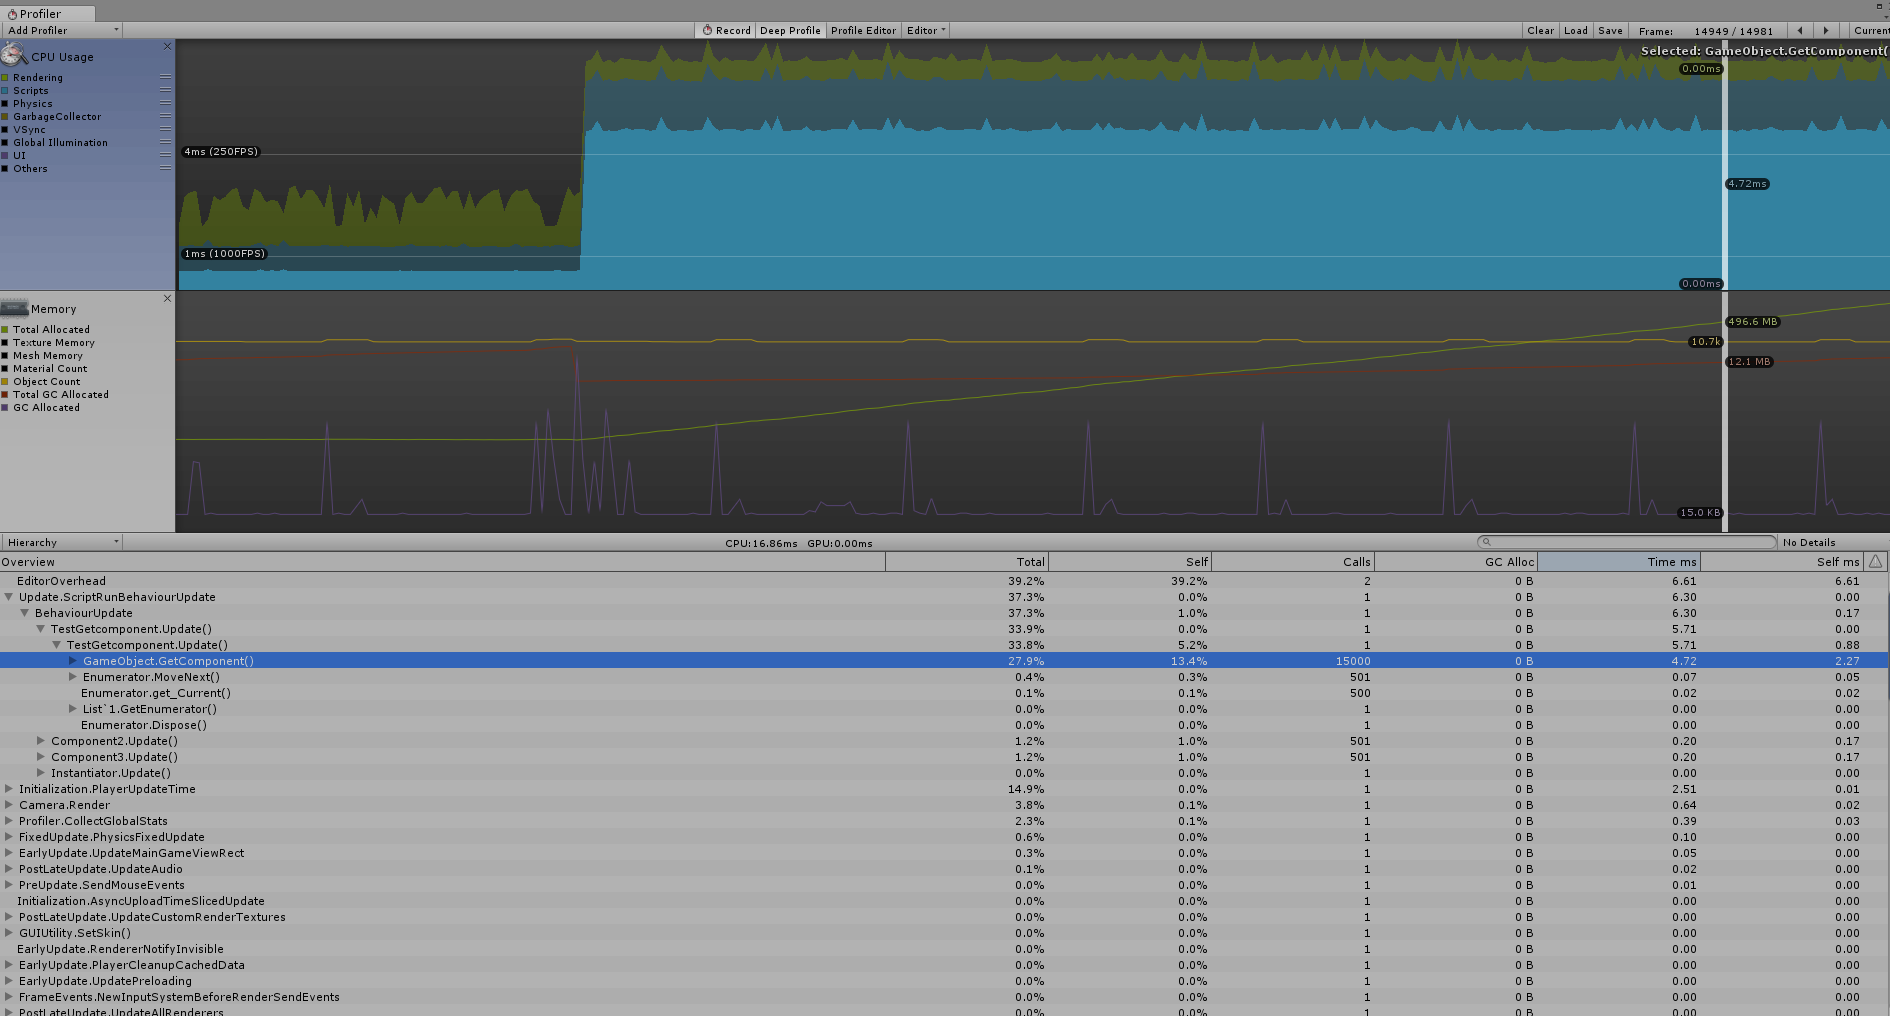Select the Instantiator.Update() row
The image size is (1890, 1016).
944,773
